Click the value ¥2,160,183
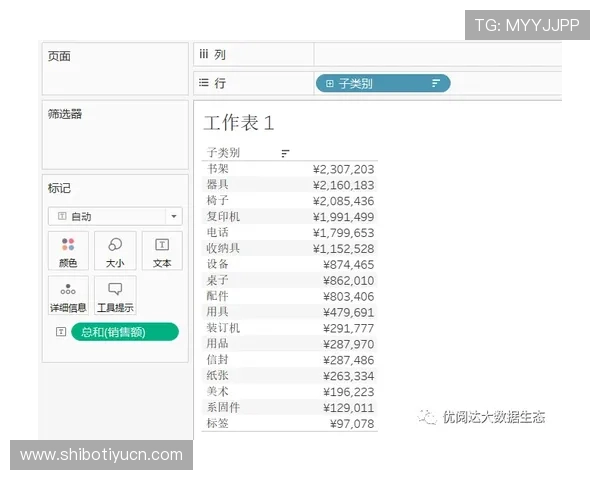This screenshot has height=480, width=600. pyautogui.click(x=343, y=185)
